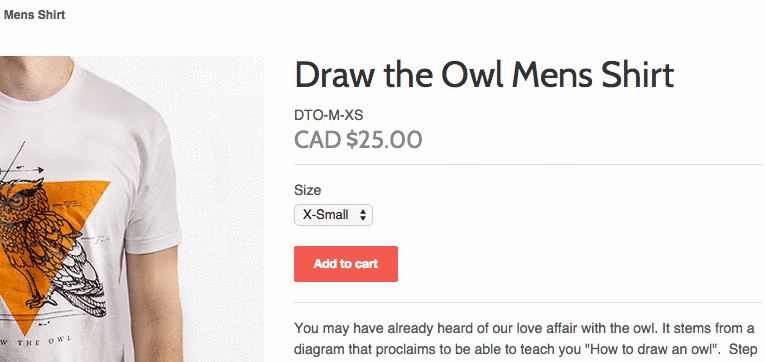The width and height of the screenshot is (765, 362).
Task: Click the product photo of the shirt
Action: [132, 209]
